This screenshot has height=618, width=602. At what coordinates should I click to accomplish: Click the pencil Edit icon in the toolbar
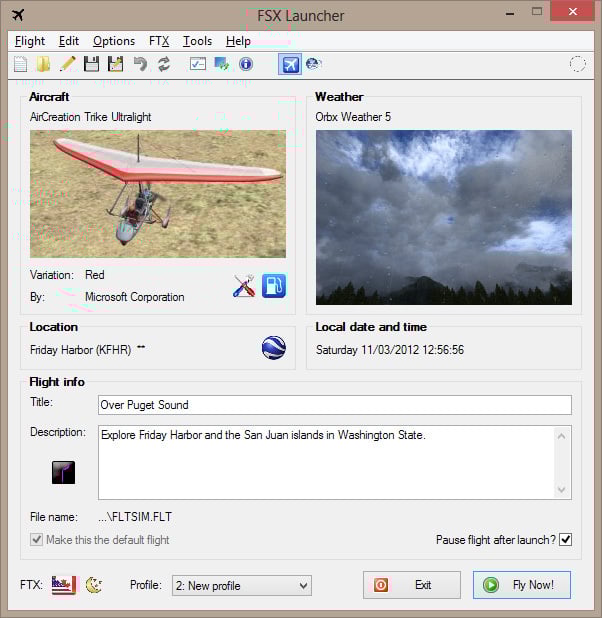[67, 64]
